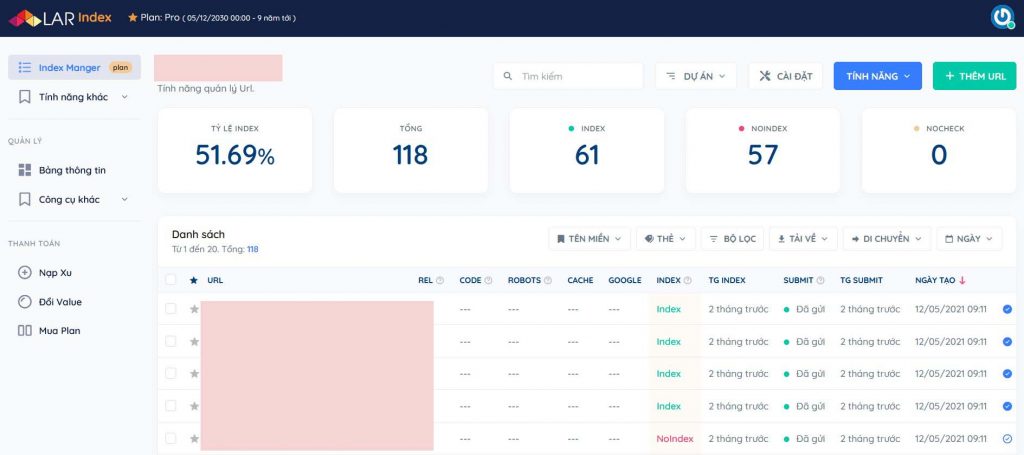Click the orange star beside Plan: Pro
Viewport: 1024px width, 455px height.
133,18
